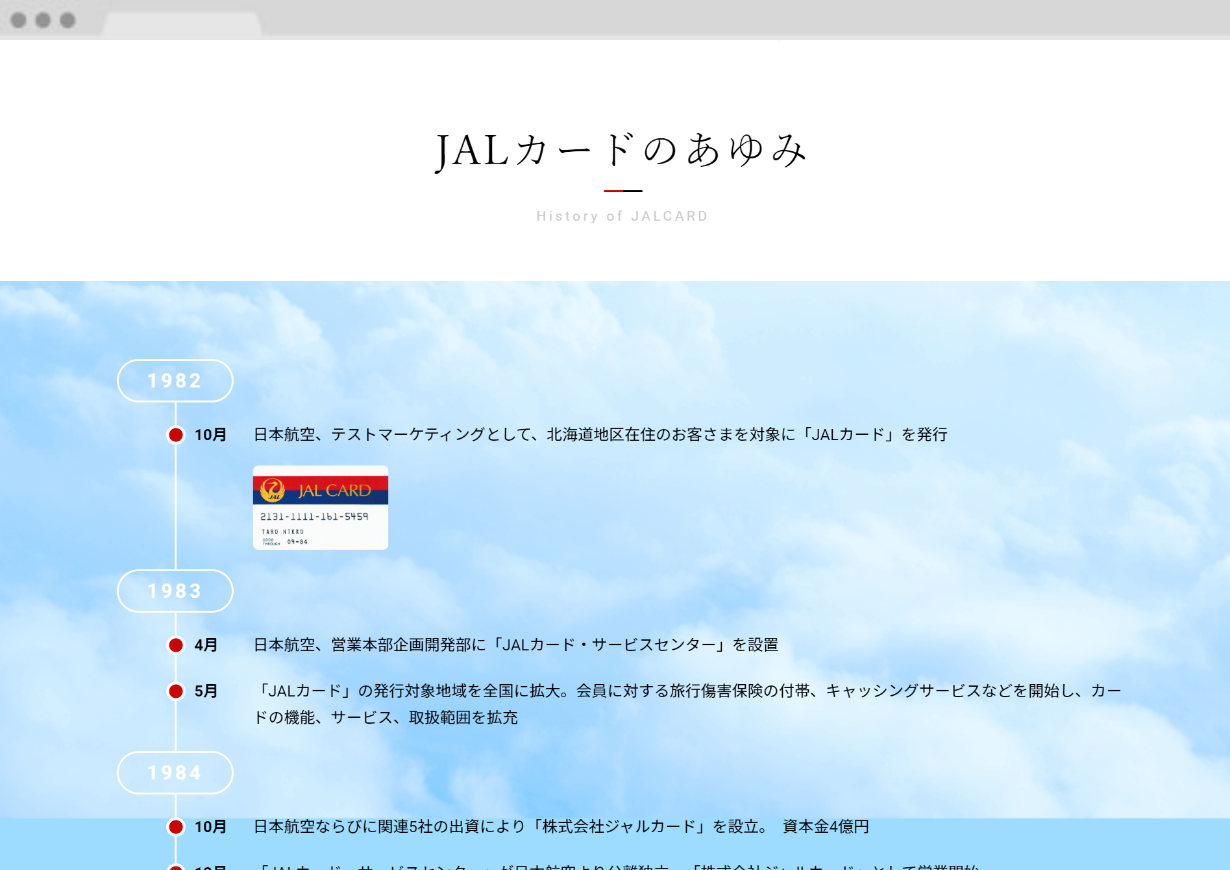
Task: Click the second window control dot
Action: [43, 20]
